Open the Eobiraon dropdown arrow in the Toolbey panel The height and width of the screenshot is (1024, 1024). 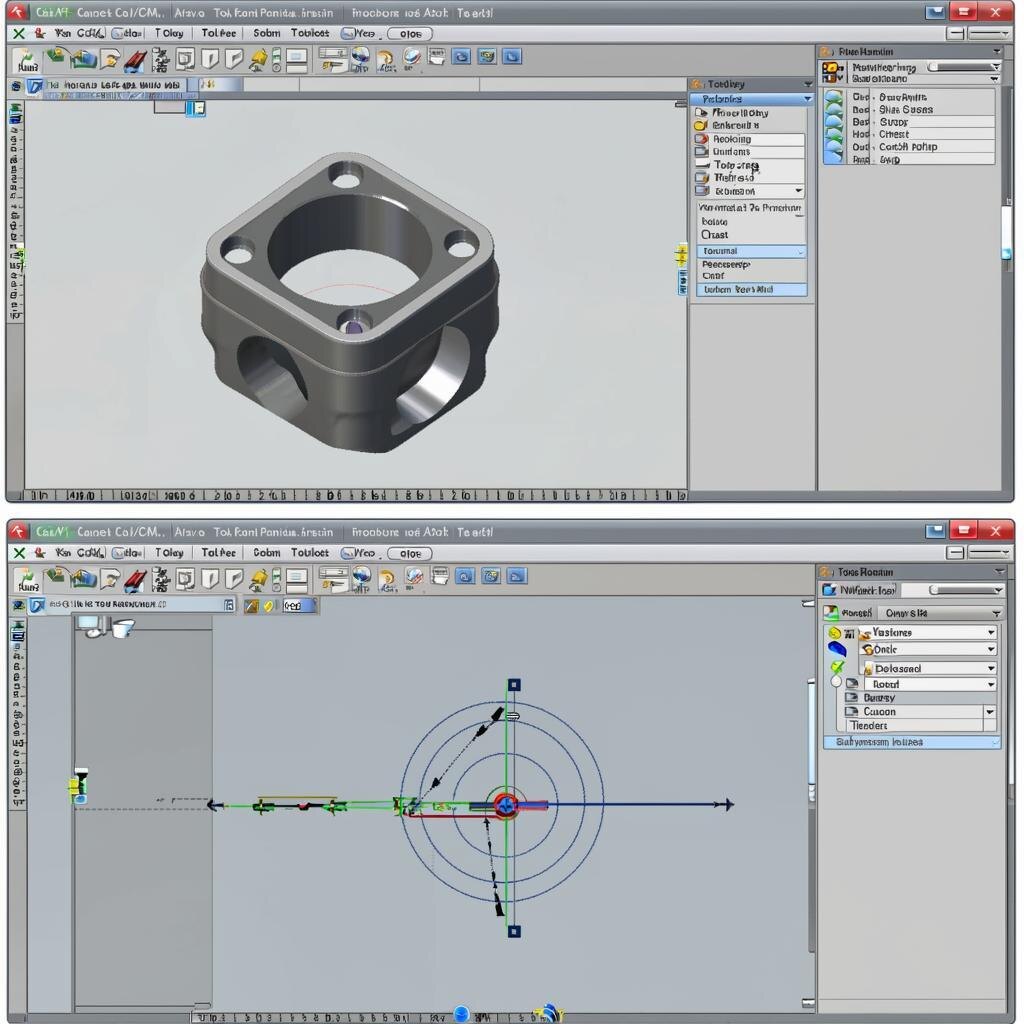click(x=799, y=191)
